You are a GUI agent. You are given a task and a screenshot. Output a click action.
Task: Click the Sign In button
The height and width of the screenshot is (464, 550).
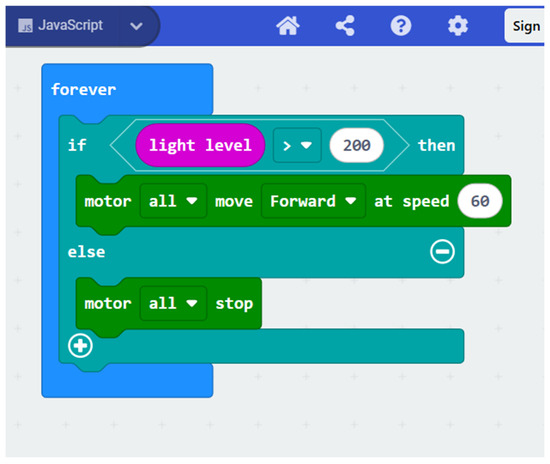point(525,26)
